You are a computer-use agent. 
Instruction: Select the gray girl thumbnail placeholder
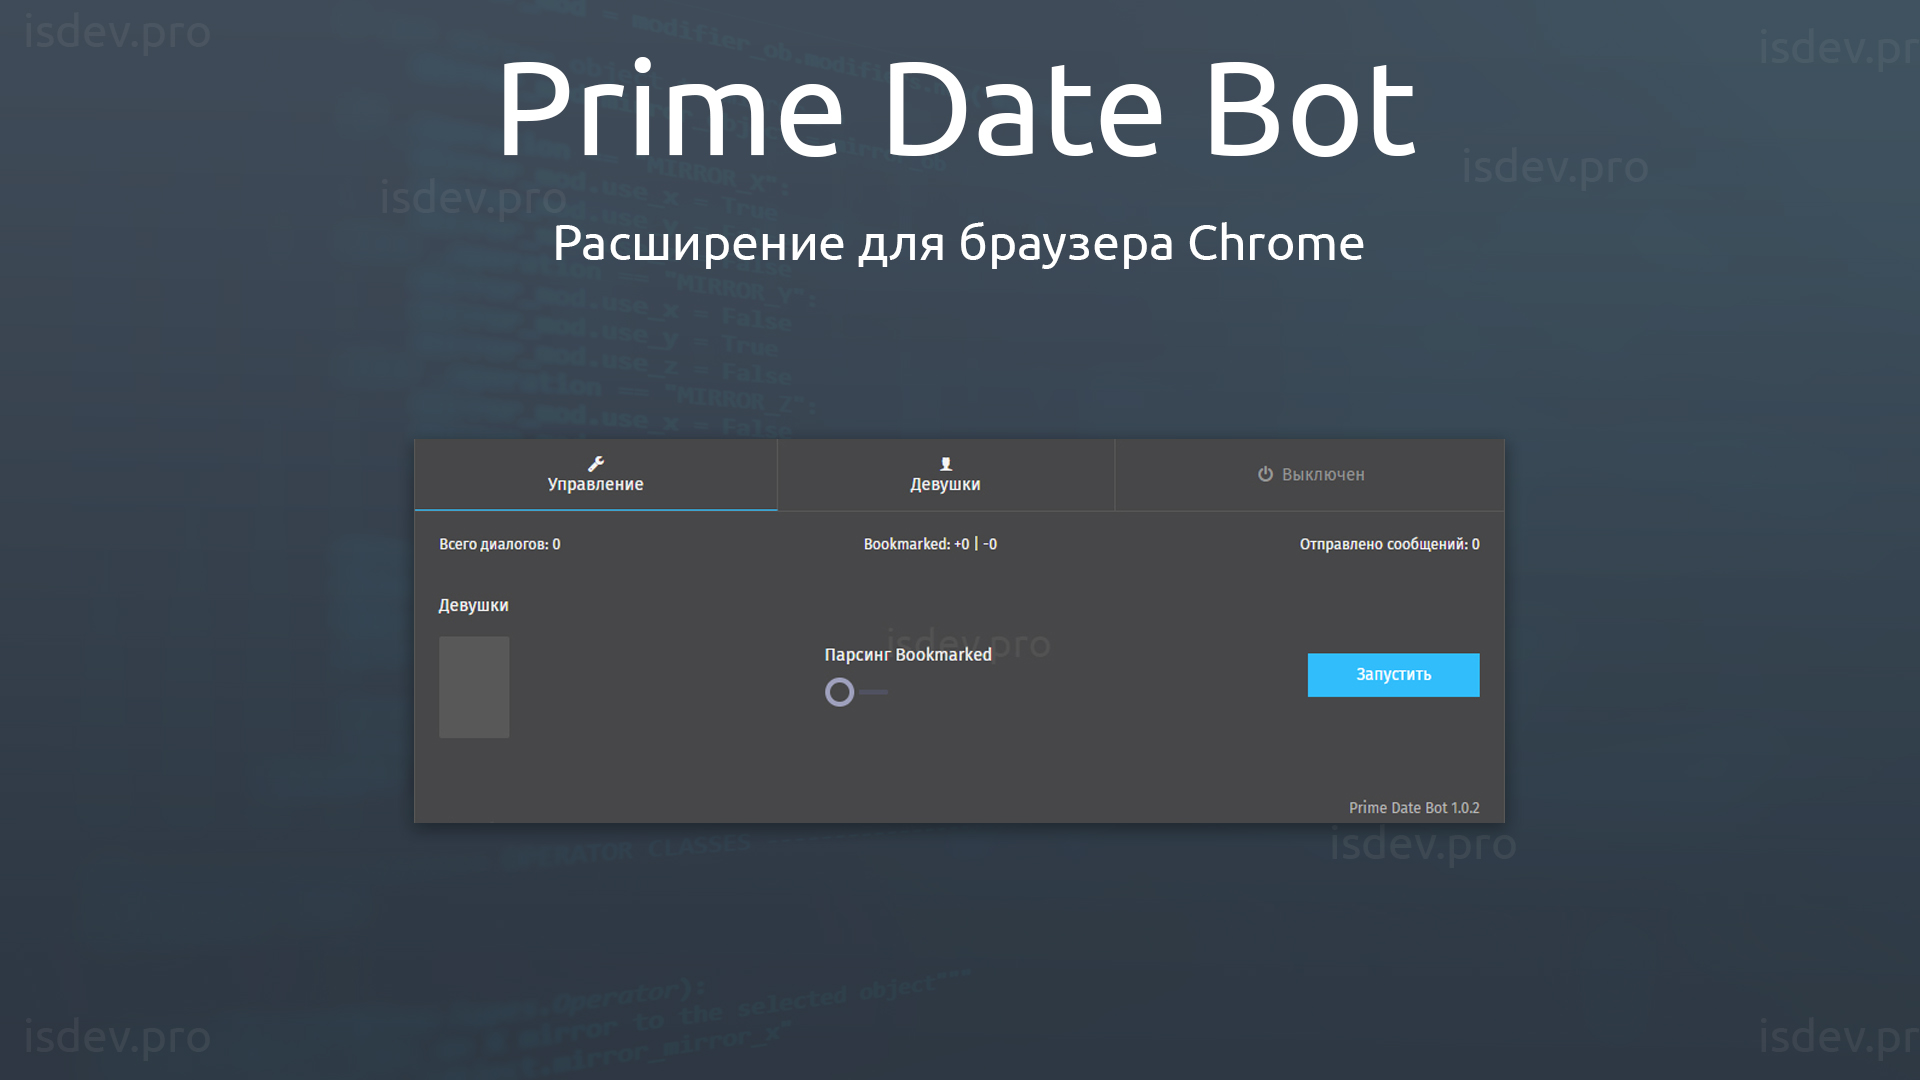click(x=474, y=687)
